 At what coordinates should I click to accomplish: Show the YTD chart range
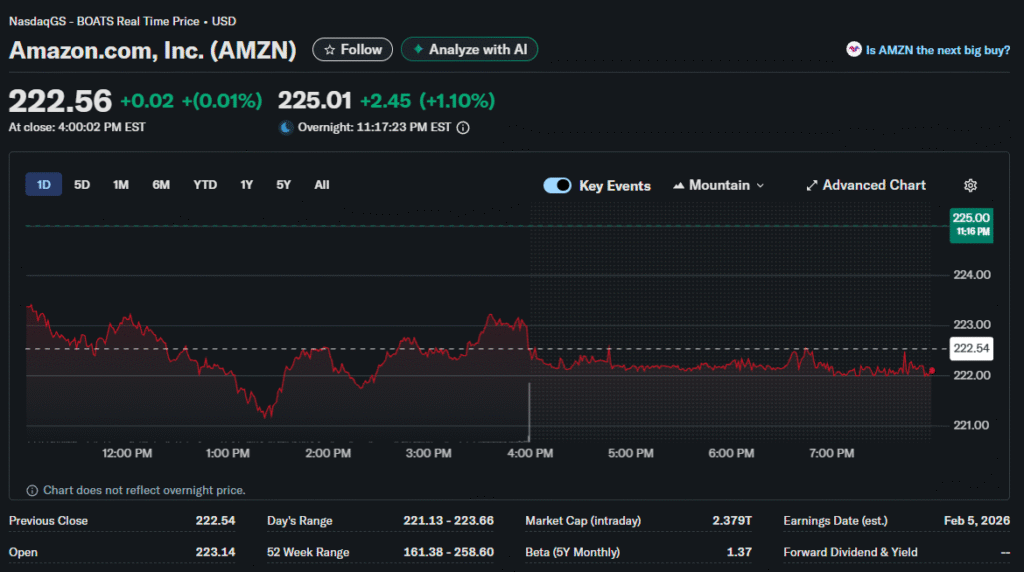point(205,185)
